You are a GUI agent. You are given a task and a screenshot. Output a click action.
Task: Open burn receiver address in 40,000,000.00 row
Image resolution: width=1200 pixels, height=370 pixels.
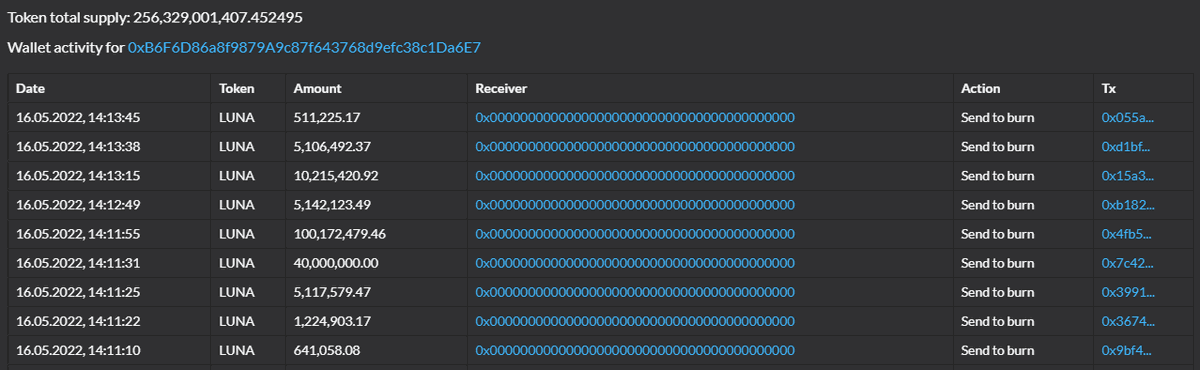pos(635,263)
